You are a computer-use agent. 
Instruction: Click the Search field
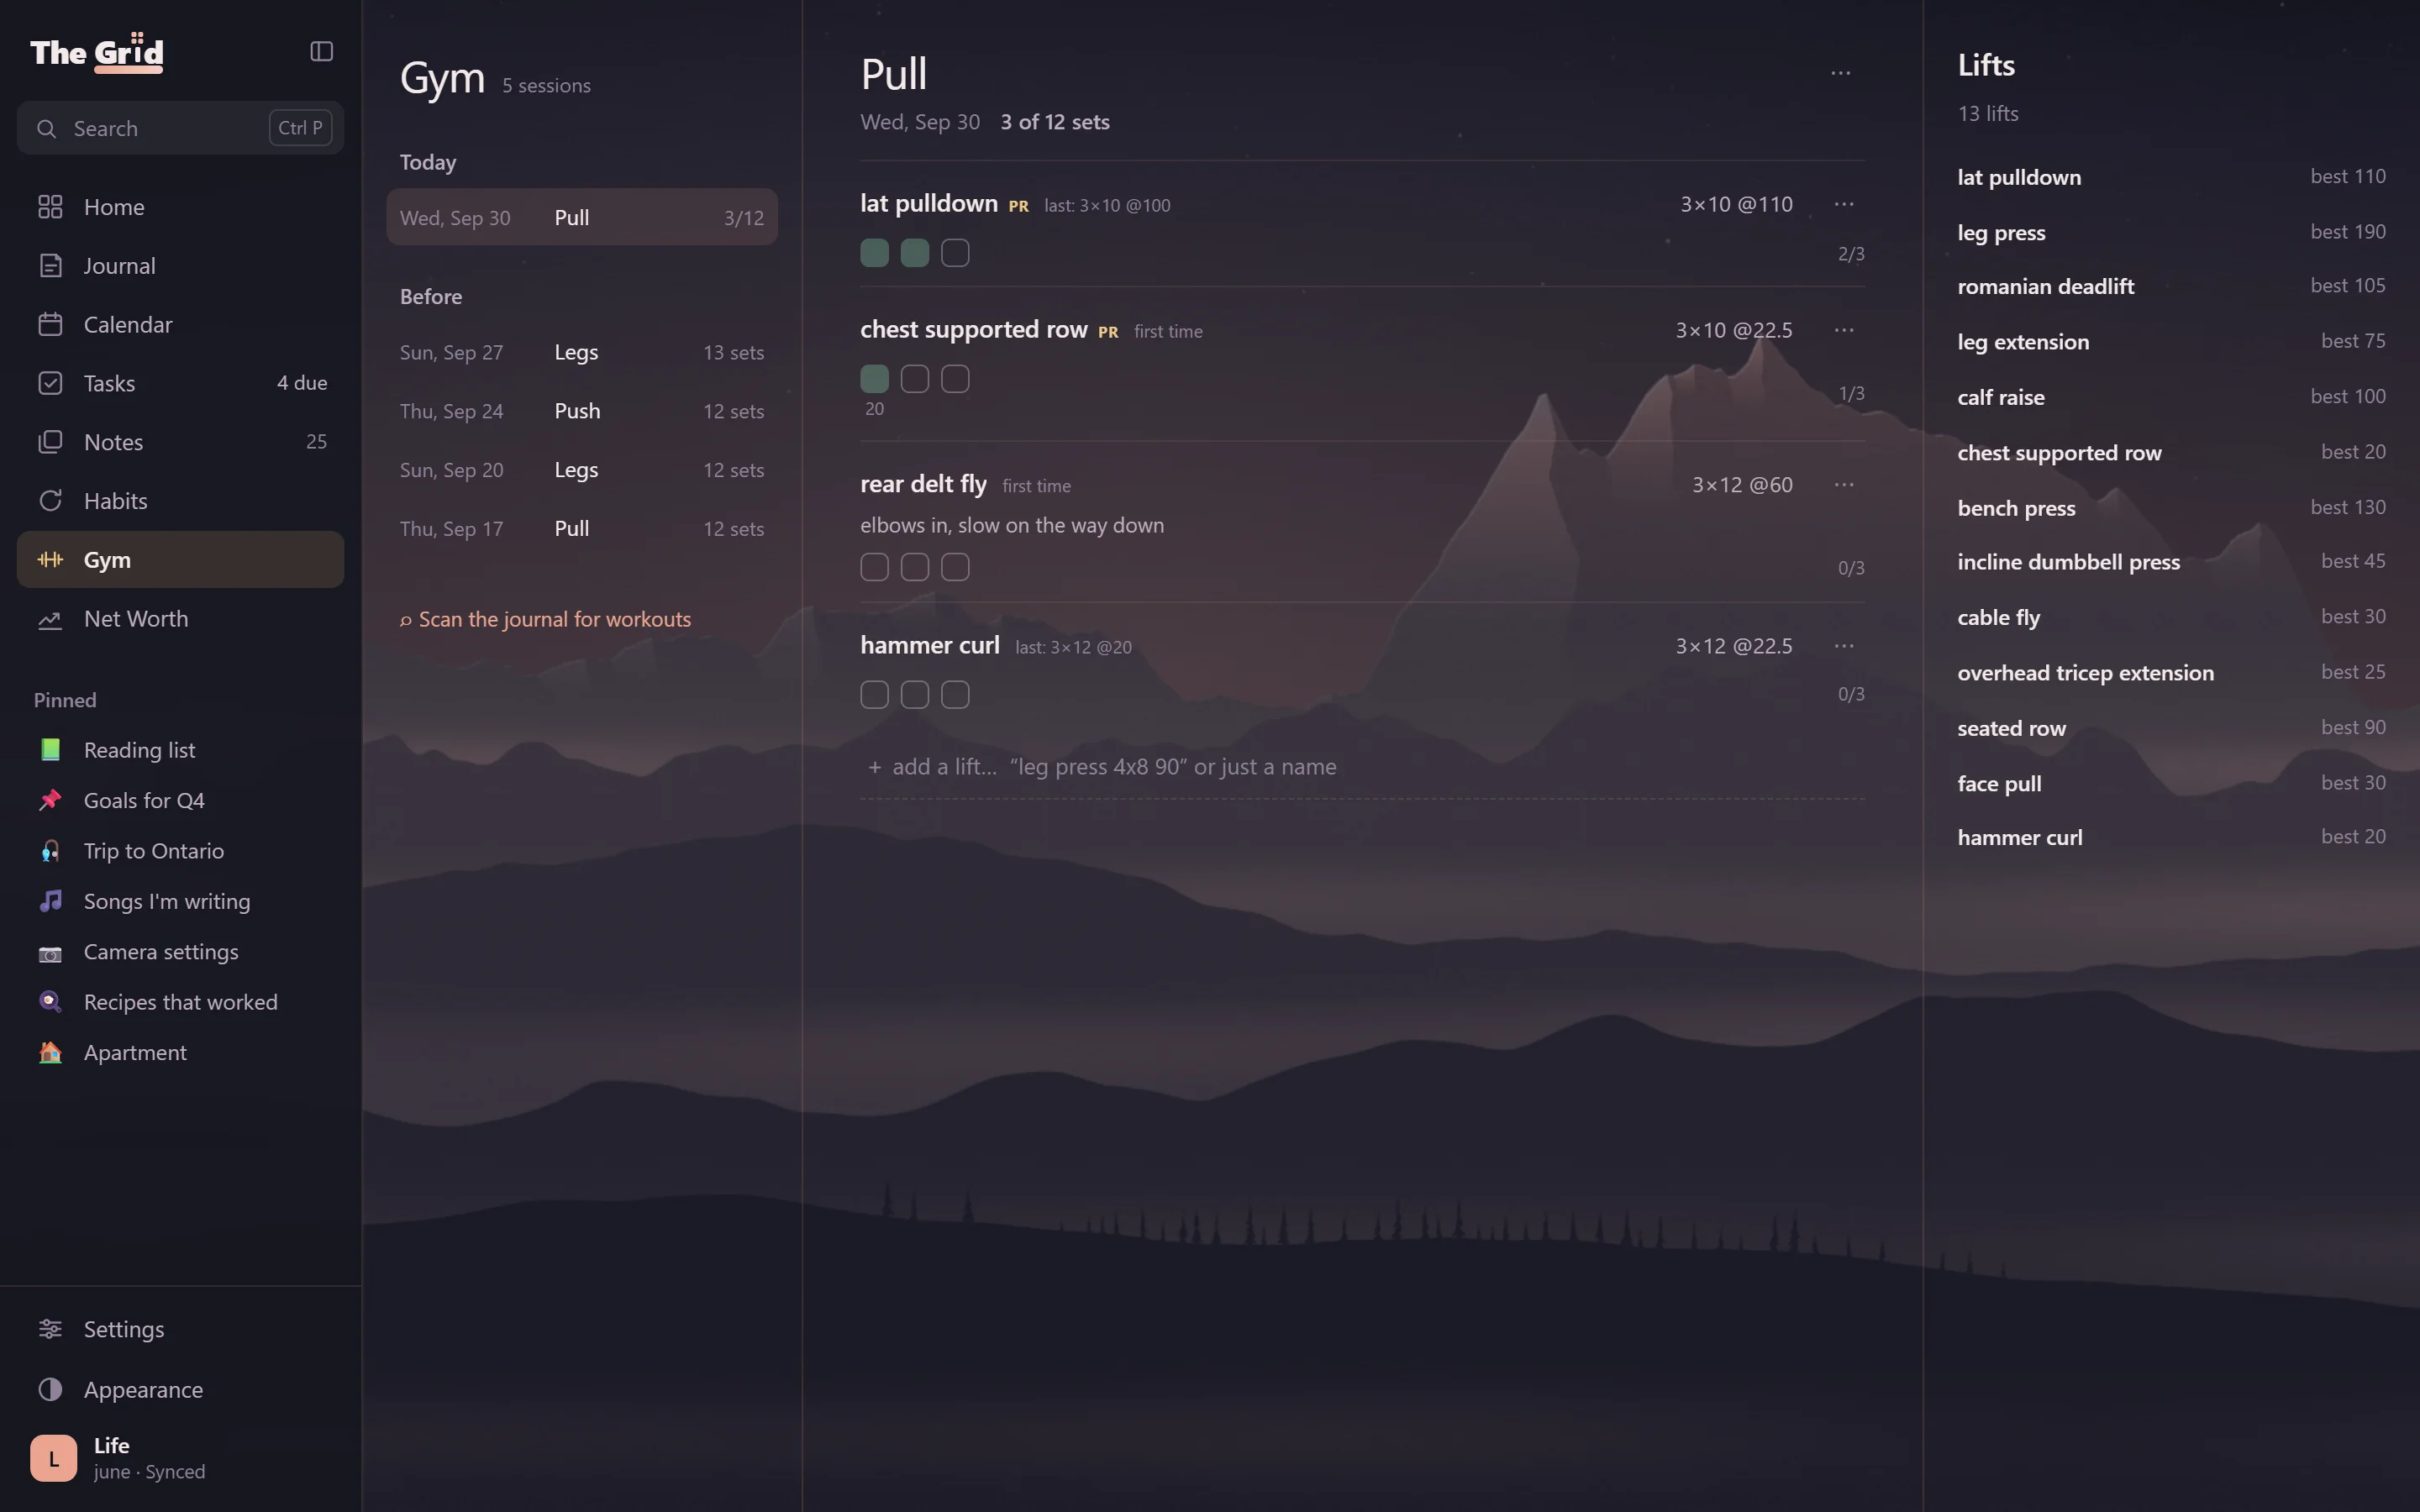click(x=181, y=128)
